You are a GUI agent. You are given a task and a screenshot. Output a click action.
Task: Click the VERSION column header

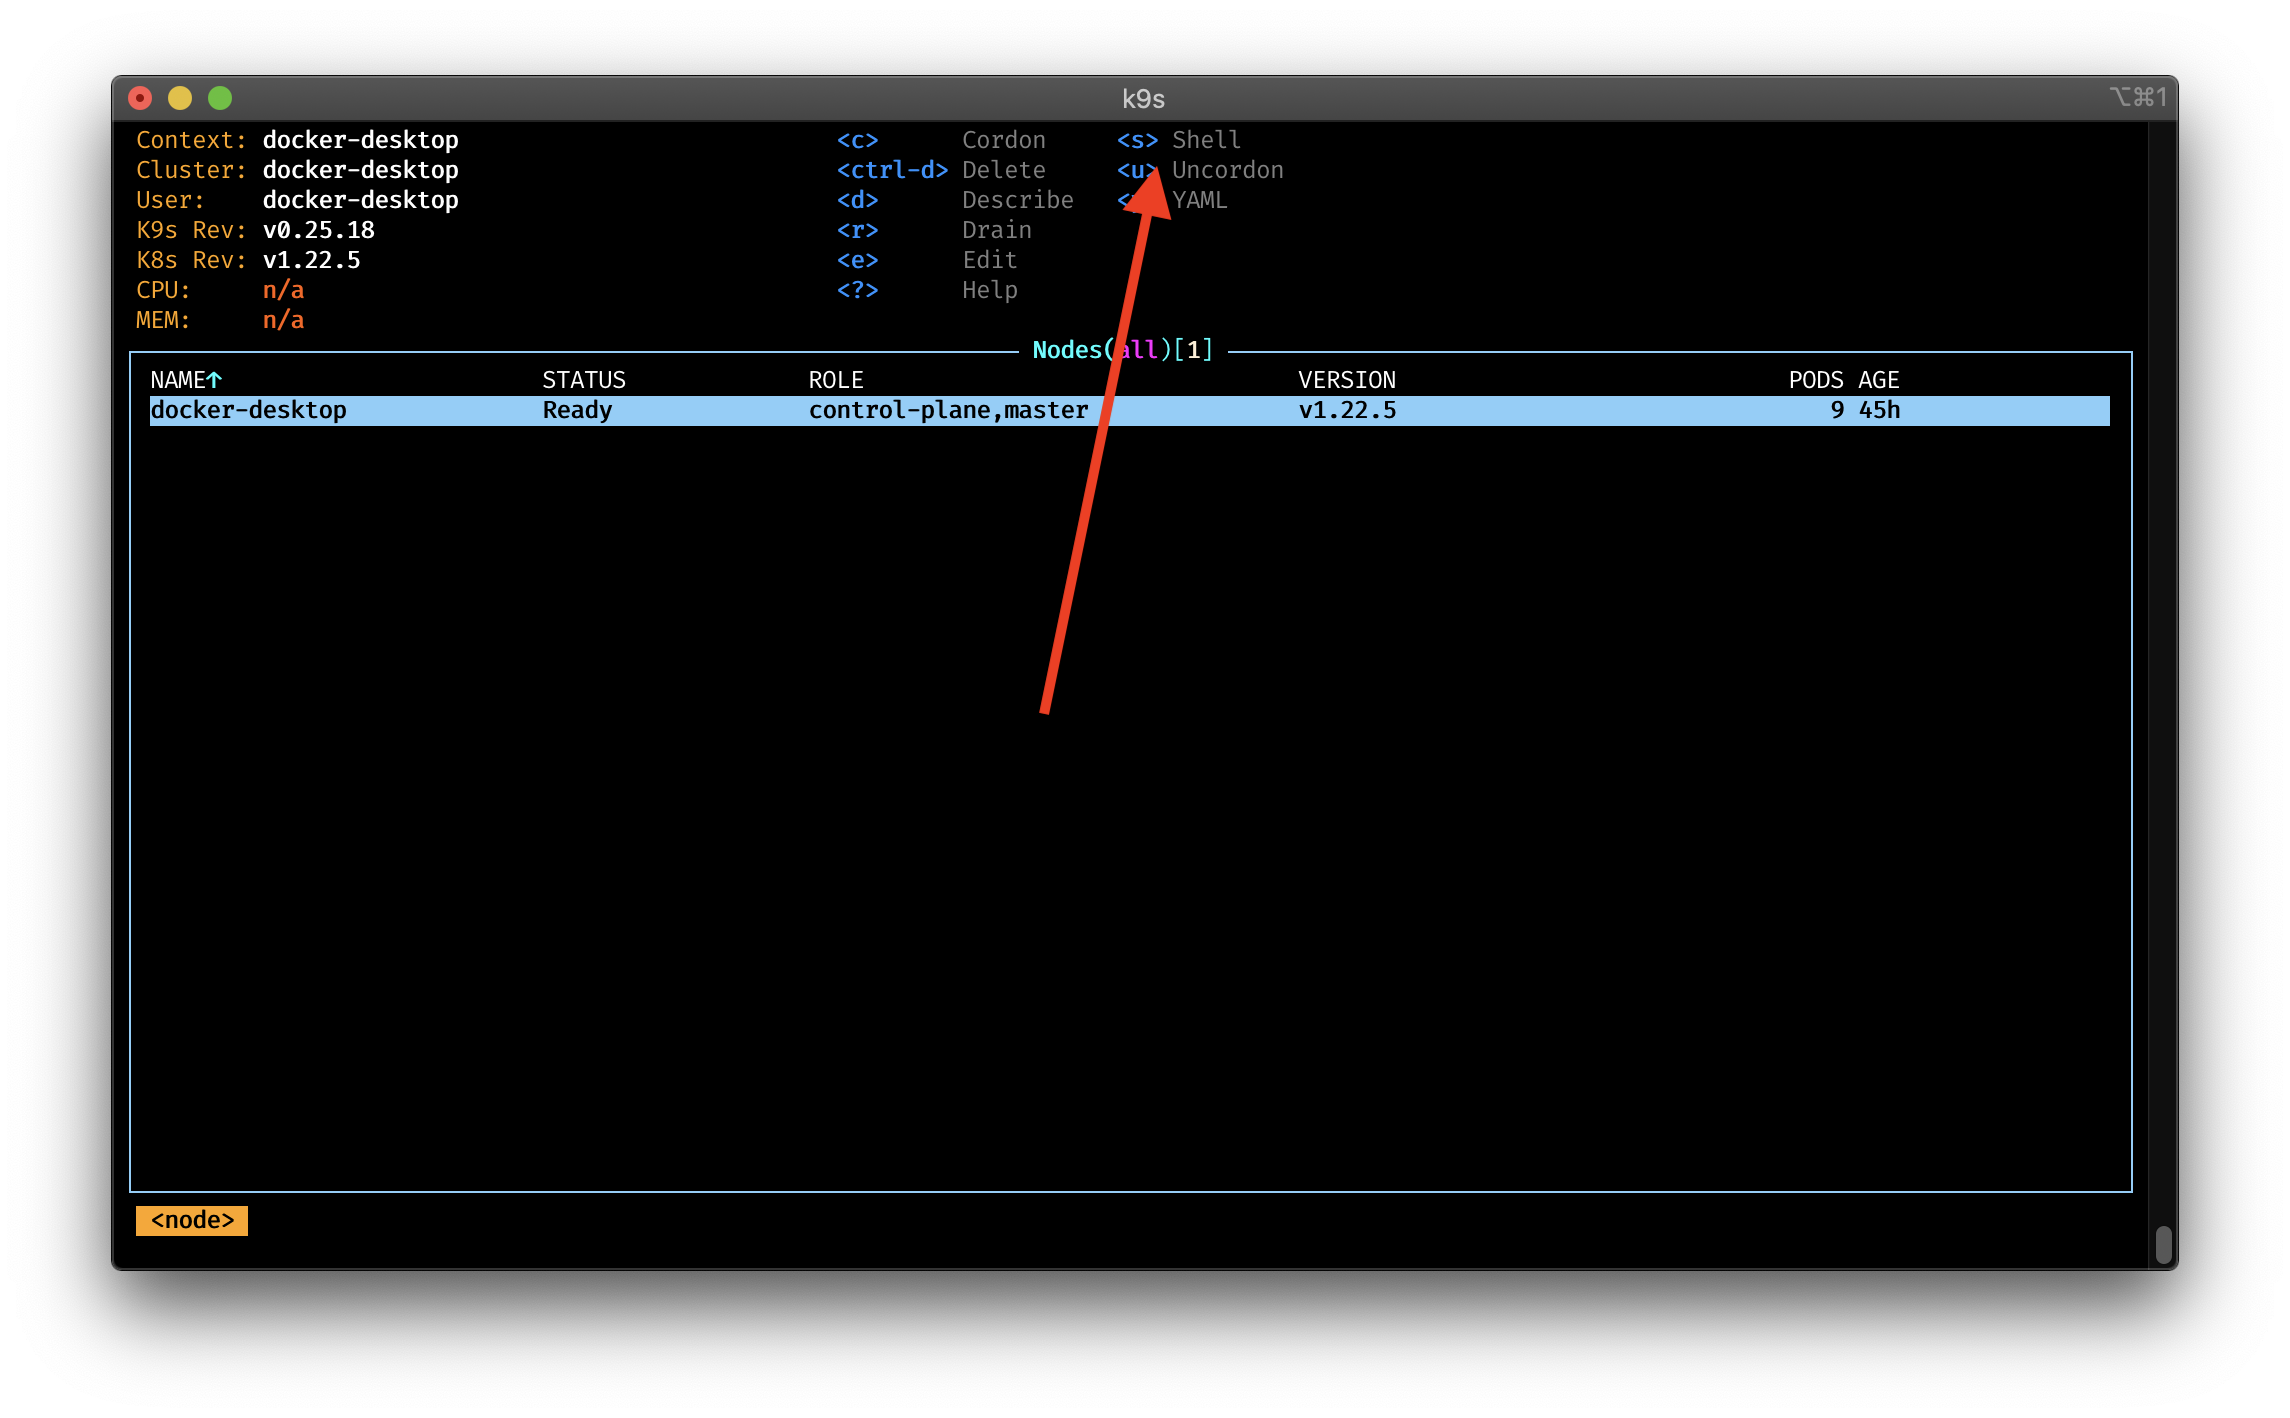[1347, 380]
